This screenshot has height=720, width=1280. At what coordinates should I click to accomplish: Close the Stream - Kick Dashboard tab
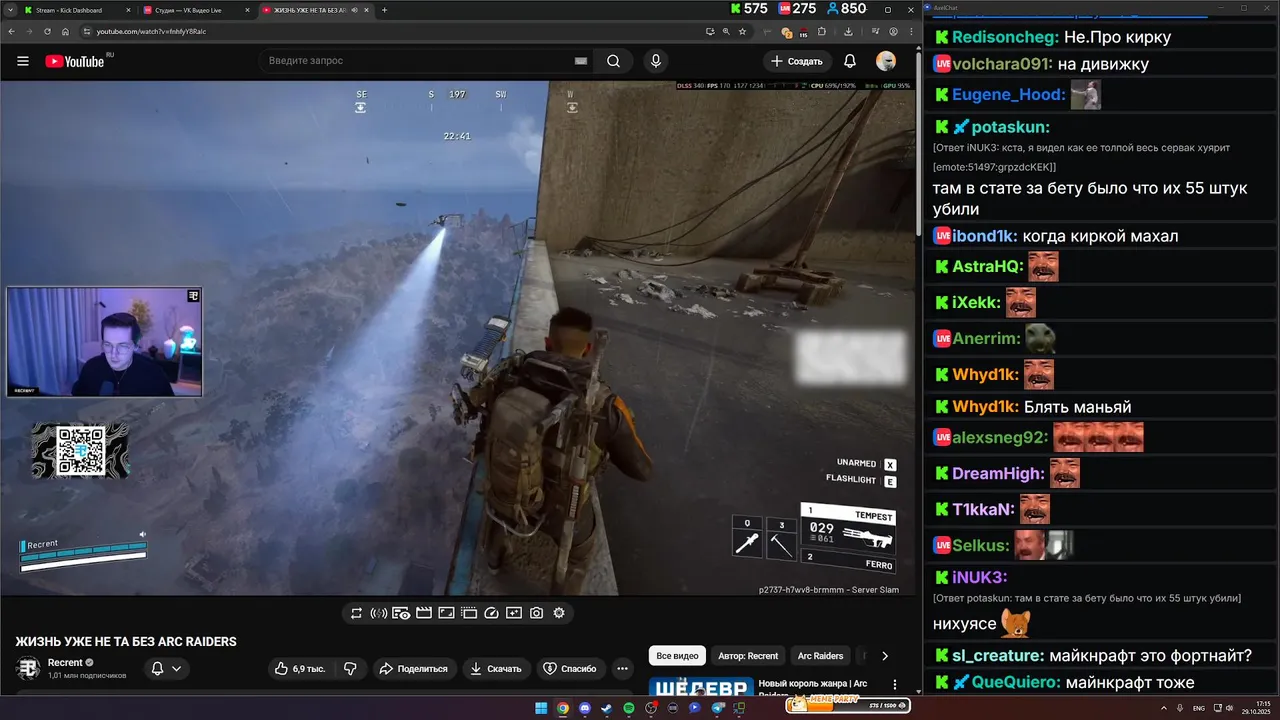[x=128, y=10]
